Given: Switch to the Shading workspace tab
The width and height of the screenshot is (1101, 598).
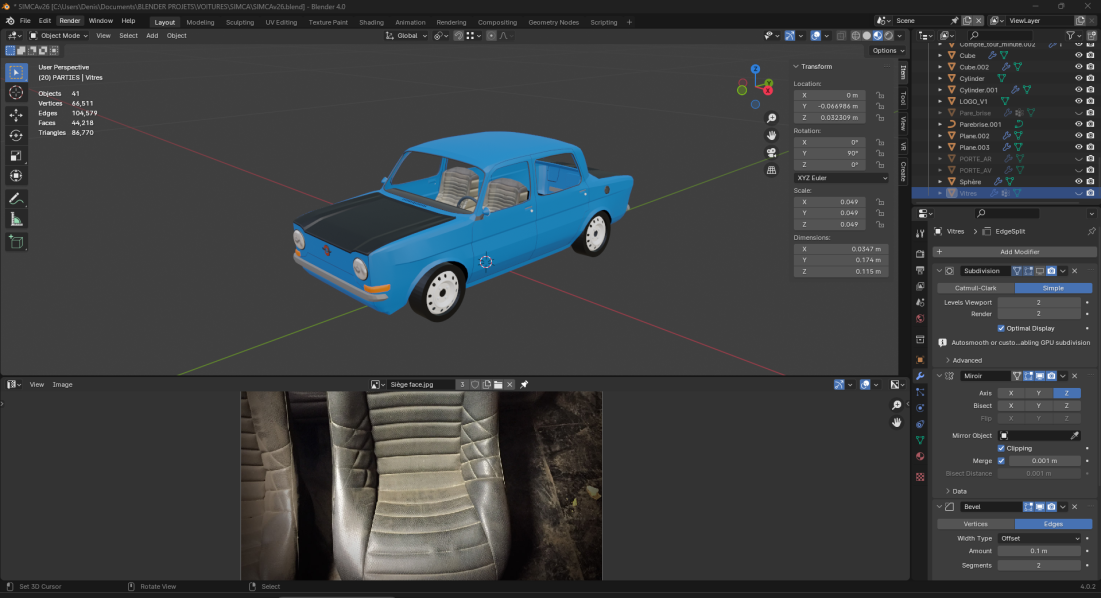Looking at the screenshot, I should 371,21.
